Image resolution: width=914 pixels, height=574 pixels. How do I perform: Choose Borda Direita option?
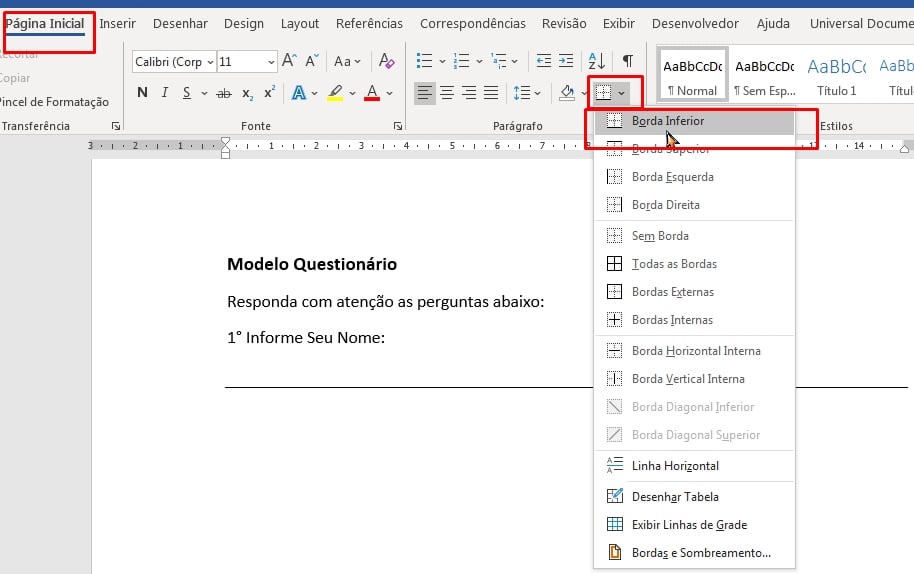coord(694,205)
